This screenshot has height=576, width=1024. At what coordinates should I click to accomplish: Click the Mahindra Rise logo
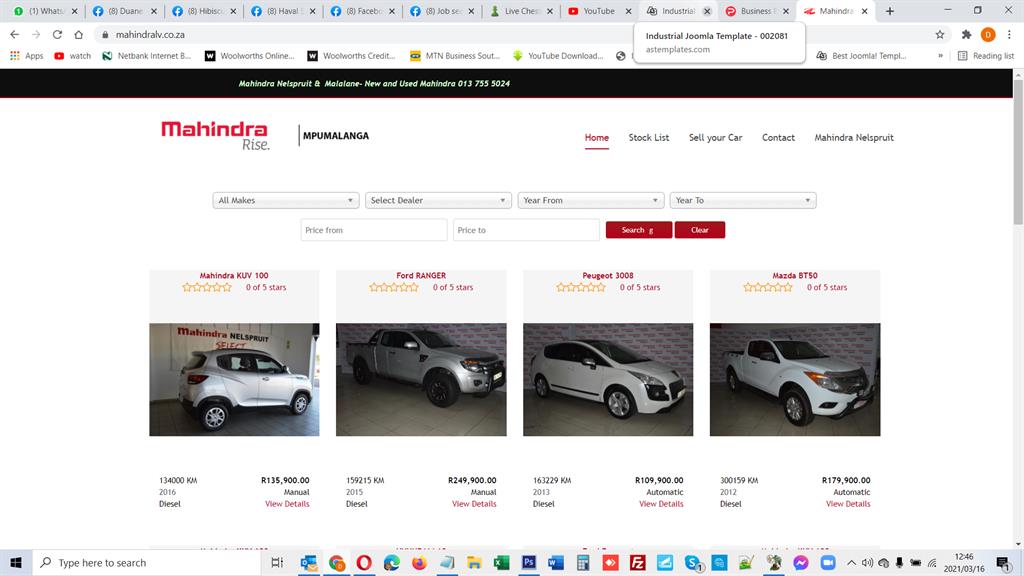pos(215,135)
